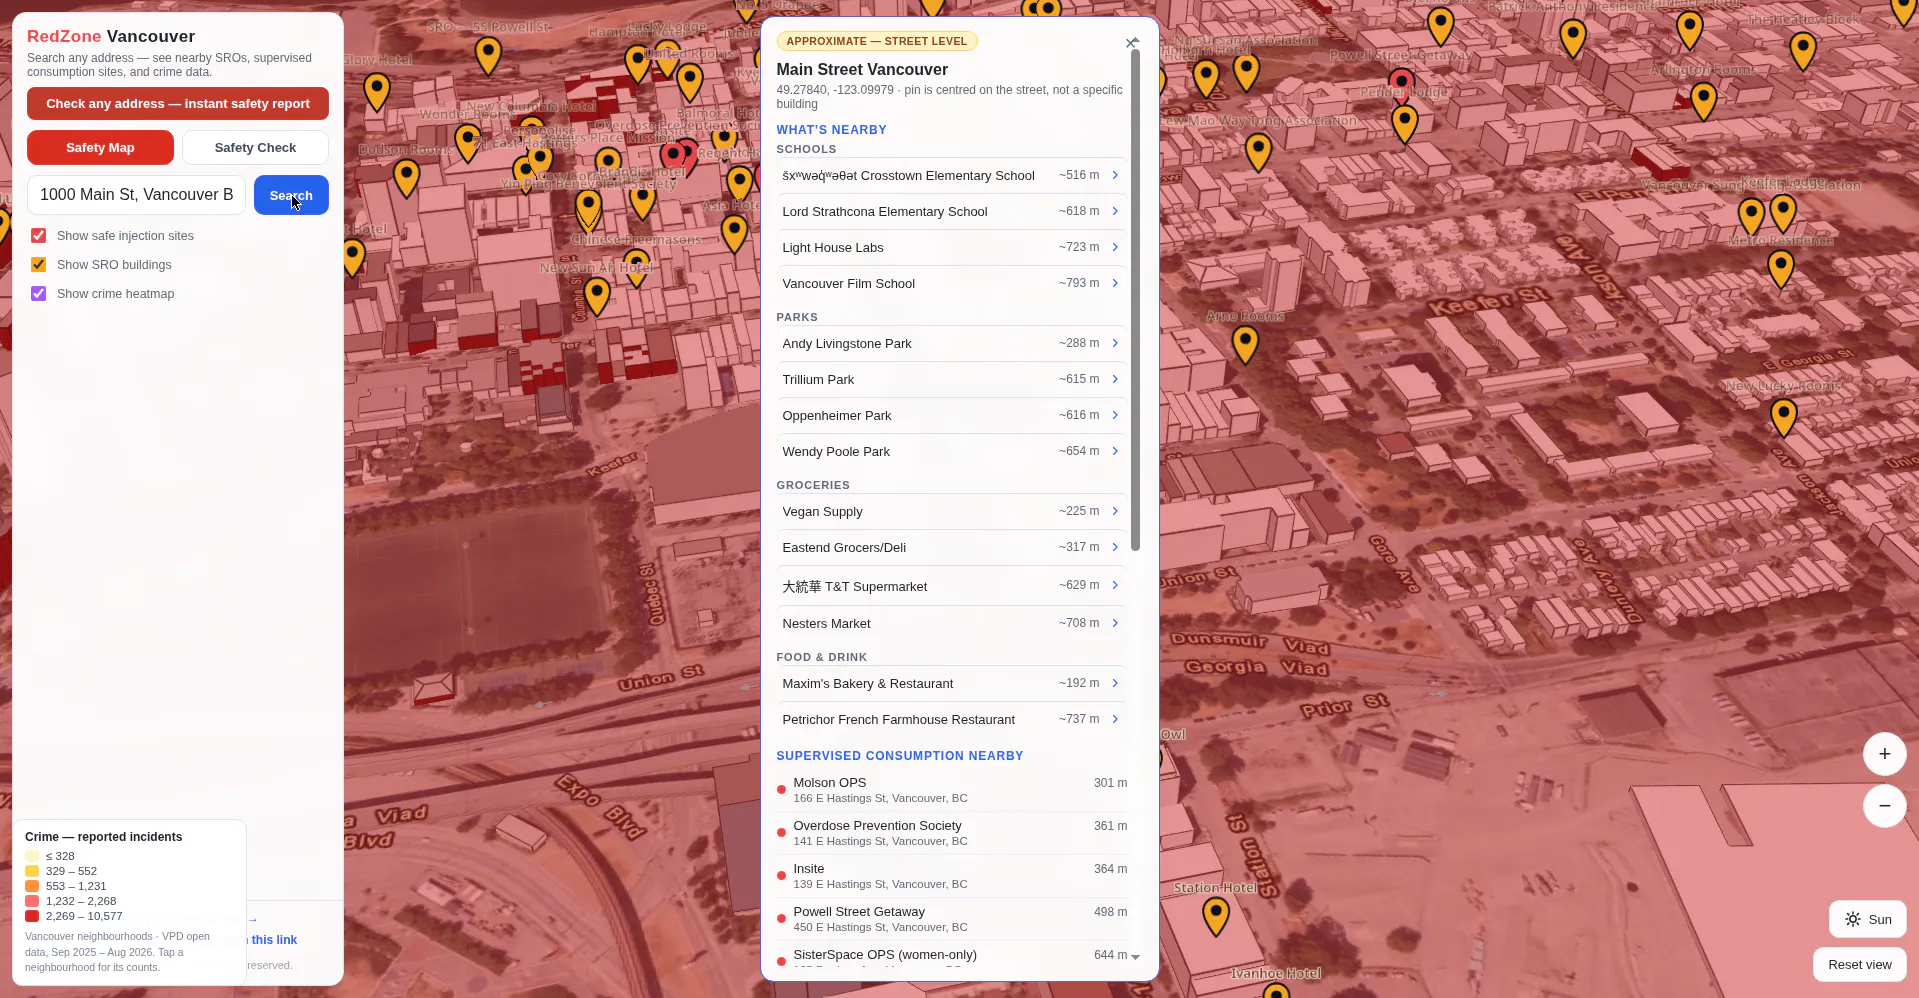This screenshot has width=1919, height=998.
Task: Expand Lord Strathcona Elementary School chevron
Action: [x=1115, y=211]
